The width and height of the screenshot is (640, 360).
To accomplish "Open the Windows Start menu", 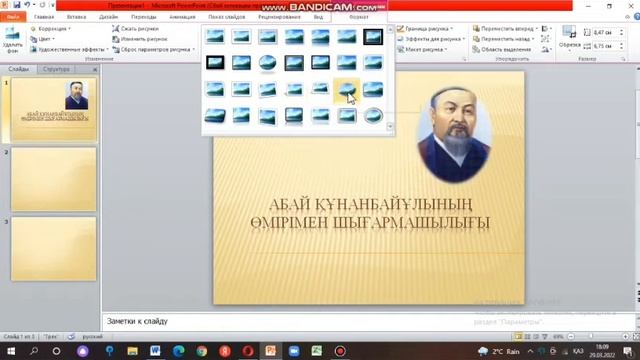I will [11, 351].
